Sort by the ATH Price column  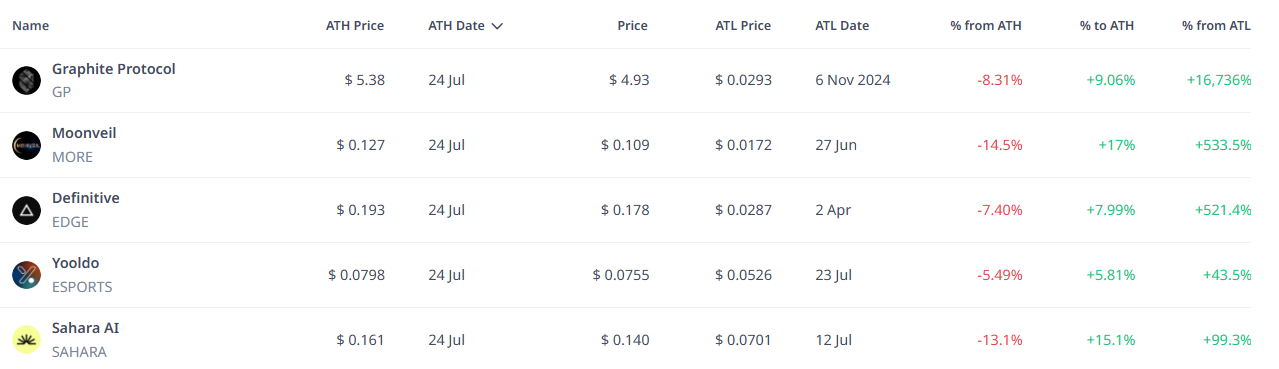(355, 26)
